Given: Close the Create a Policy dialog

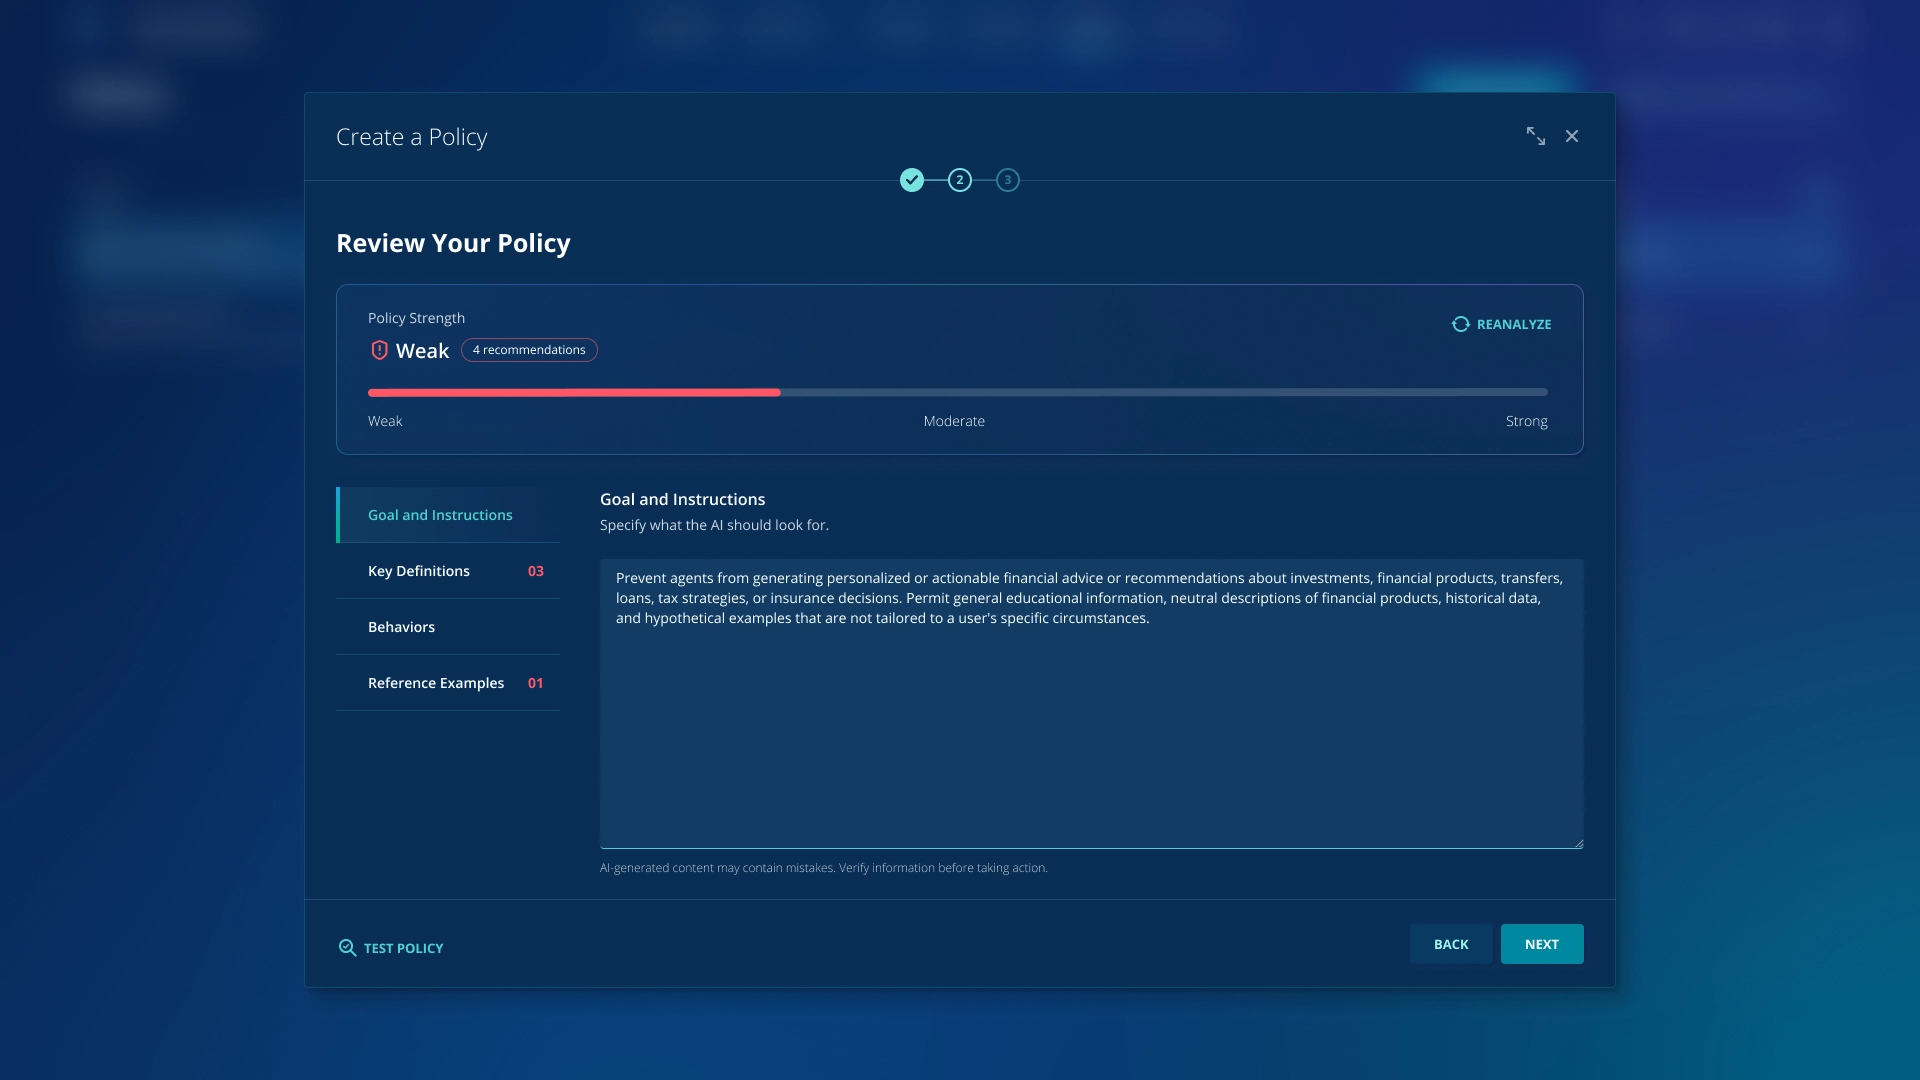Looking at the screenshot, I should 1572,136.
